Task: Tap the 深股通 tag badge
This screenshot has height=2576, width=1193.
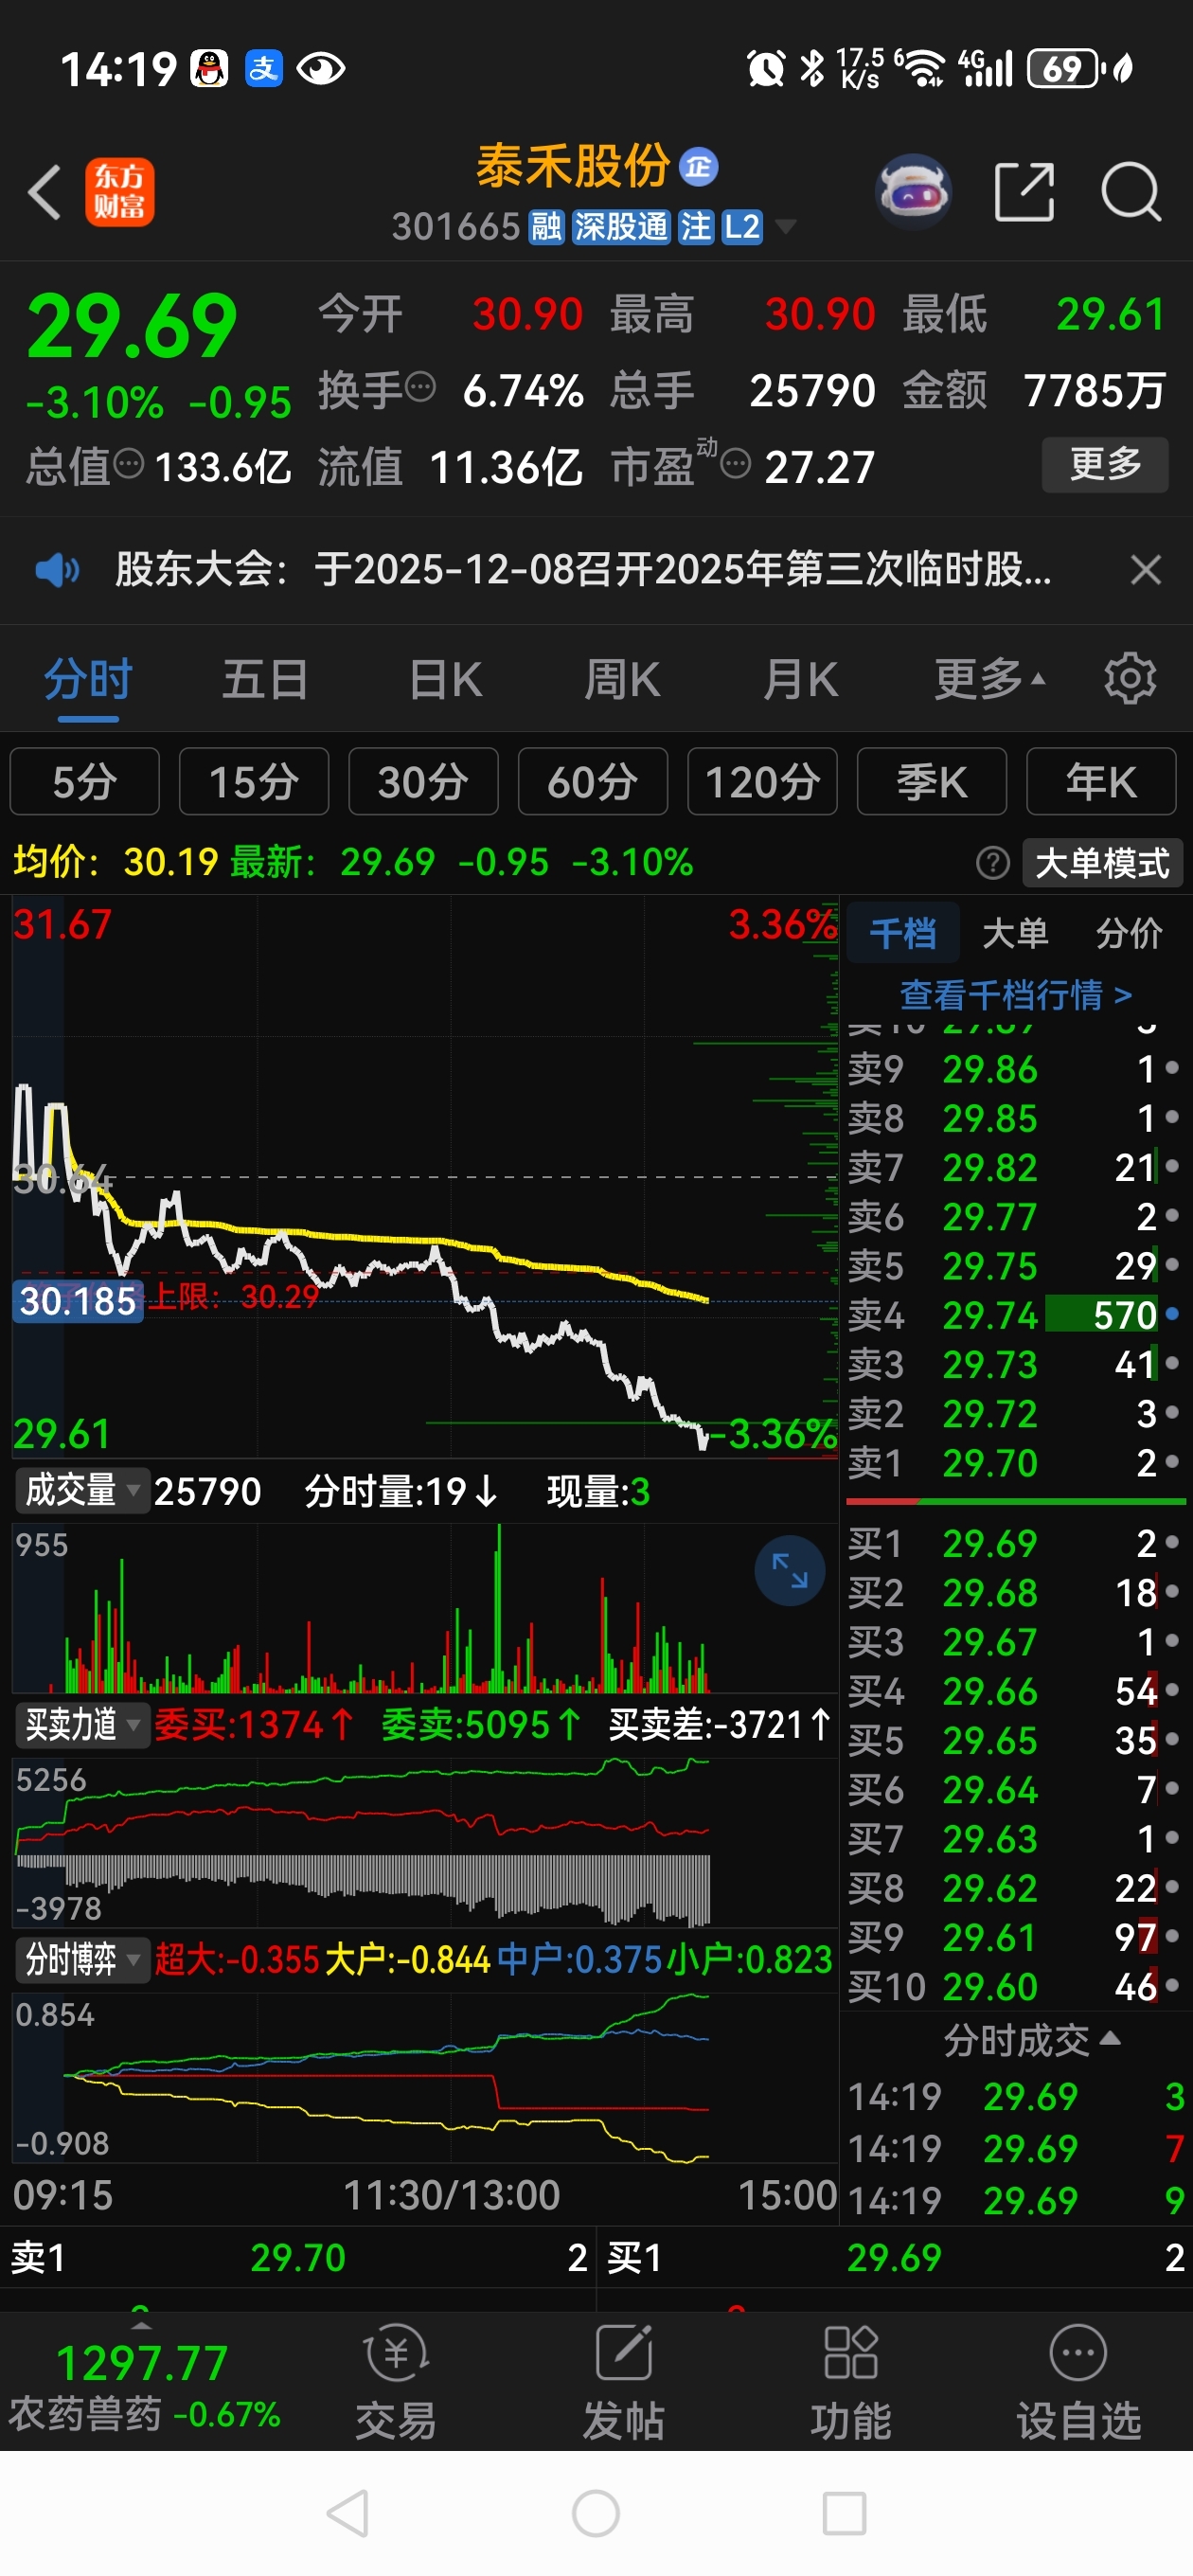Action: pyautogui.click(x=620, y=228)
